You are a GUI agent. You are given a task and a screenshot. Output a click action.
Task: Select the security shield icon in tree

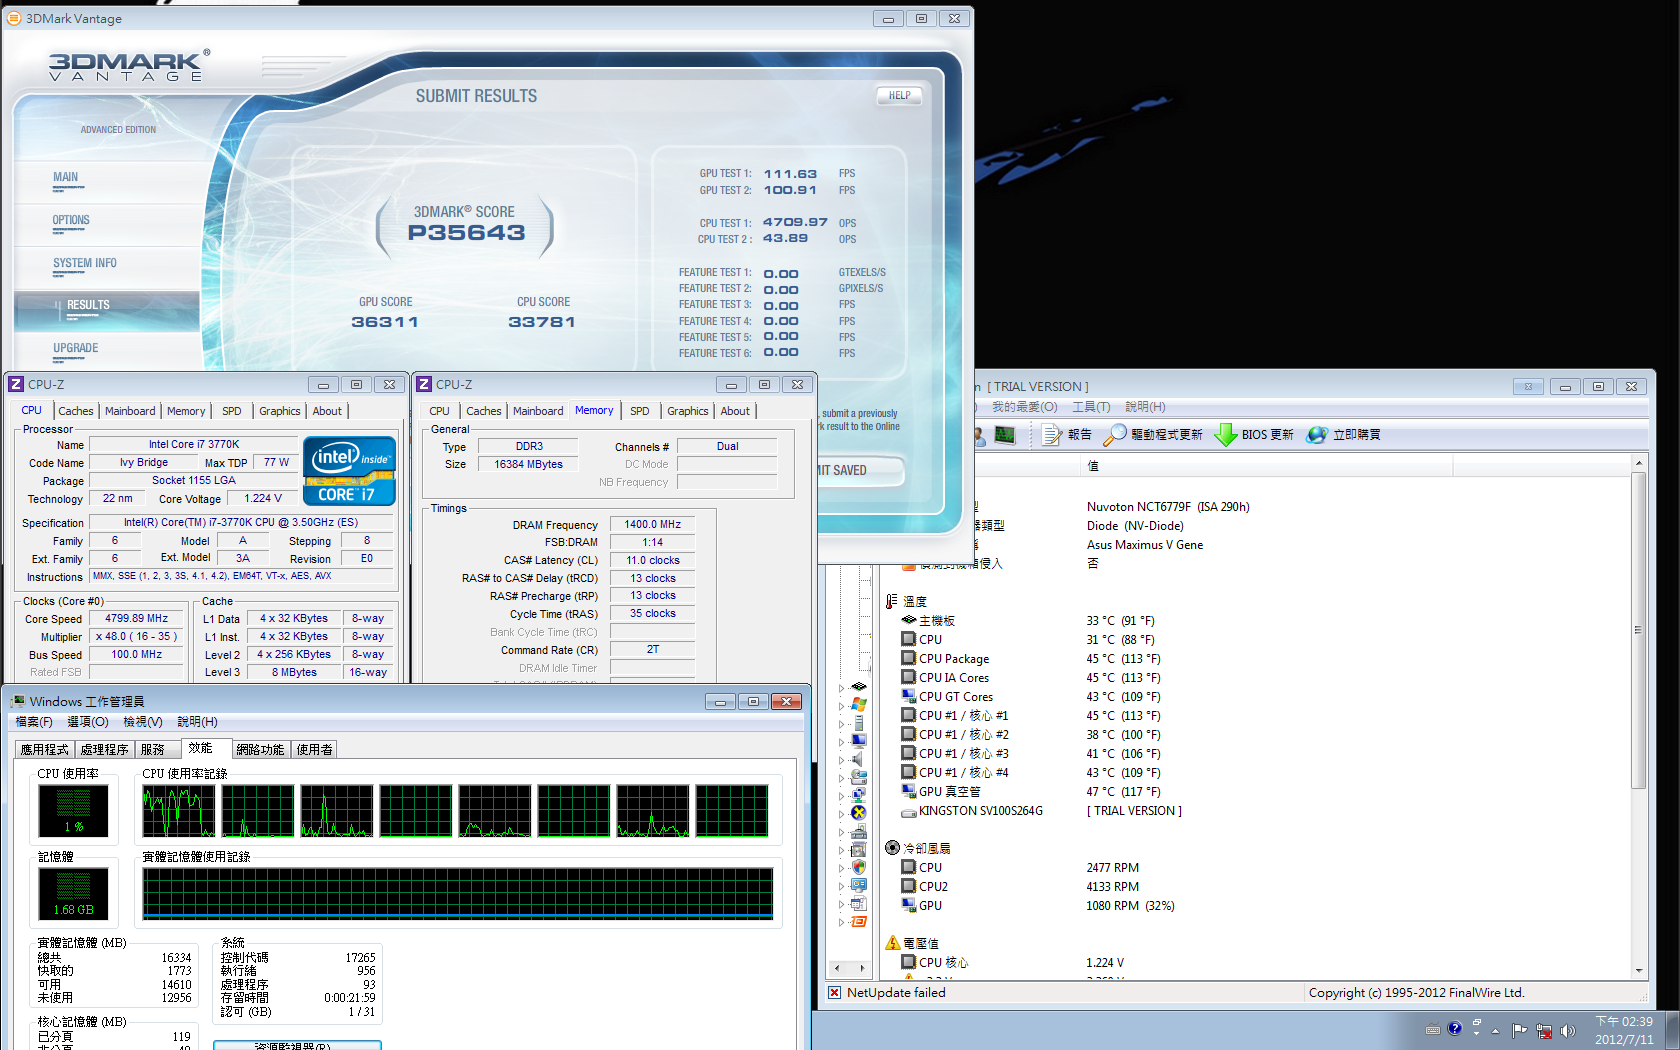point(859,867)
